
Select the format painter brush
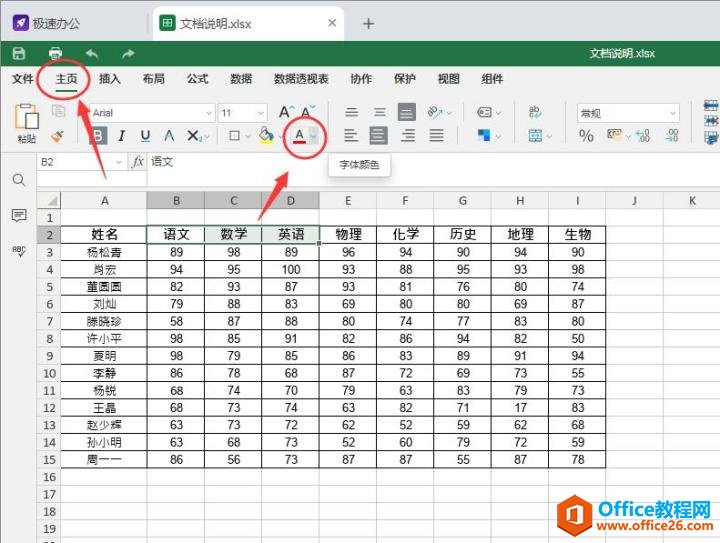coord(58,136)
